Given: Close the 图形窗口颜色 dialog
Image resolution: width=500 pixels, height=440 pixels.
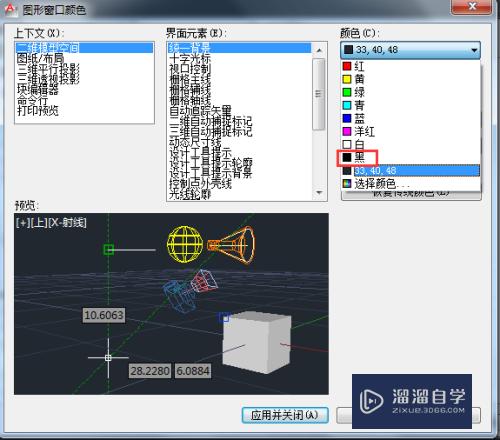Looking at the screenshot, I should (471, 6).
